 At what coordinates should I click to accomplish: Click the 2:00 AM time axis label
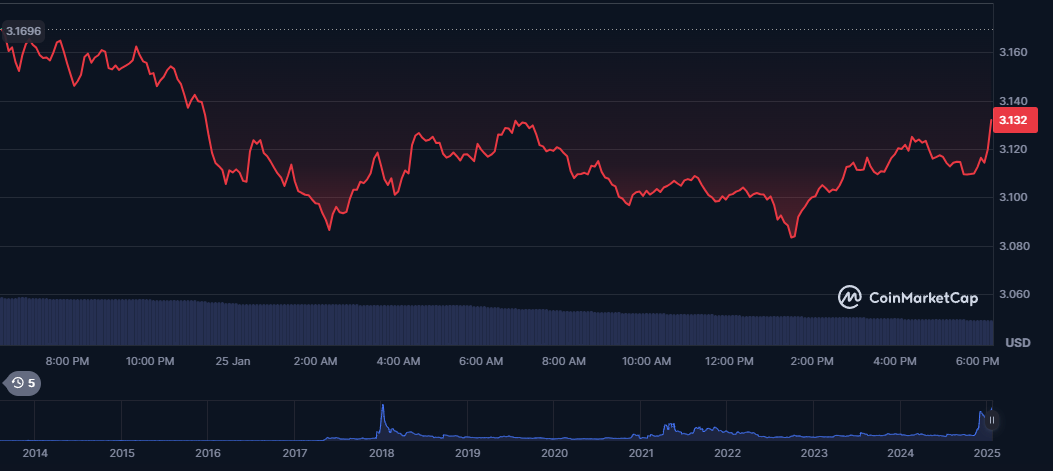pos(316,360)
